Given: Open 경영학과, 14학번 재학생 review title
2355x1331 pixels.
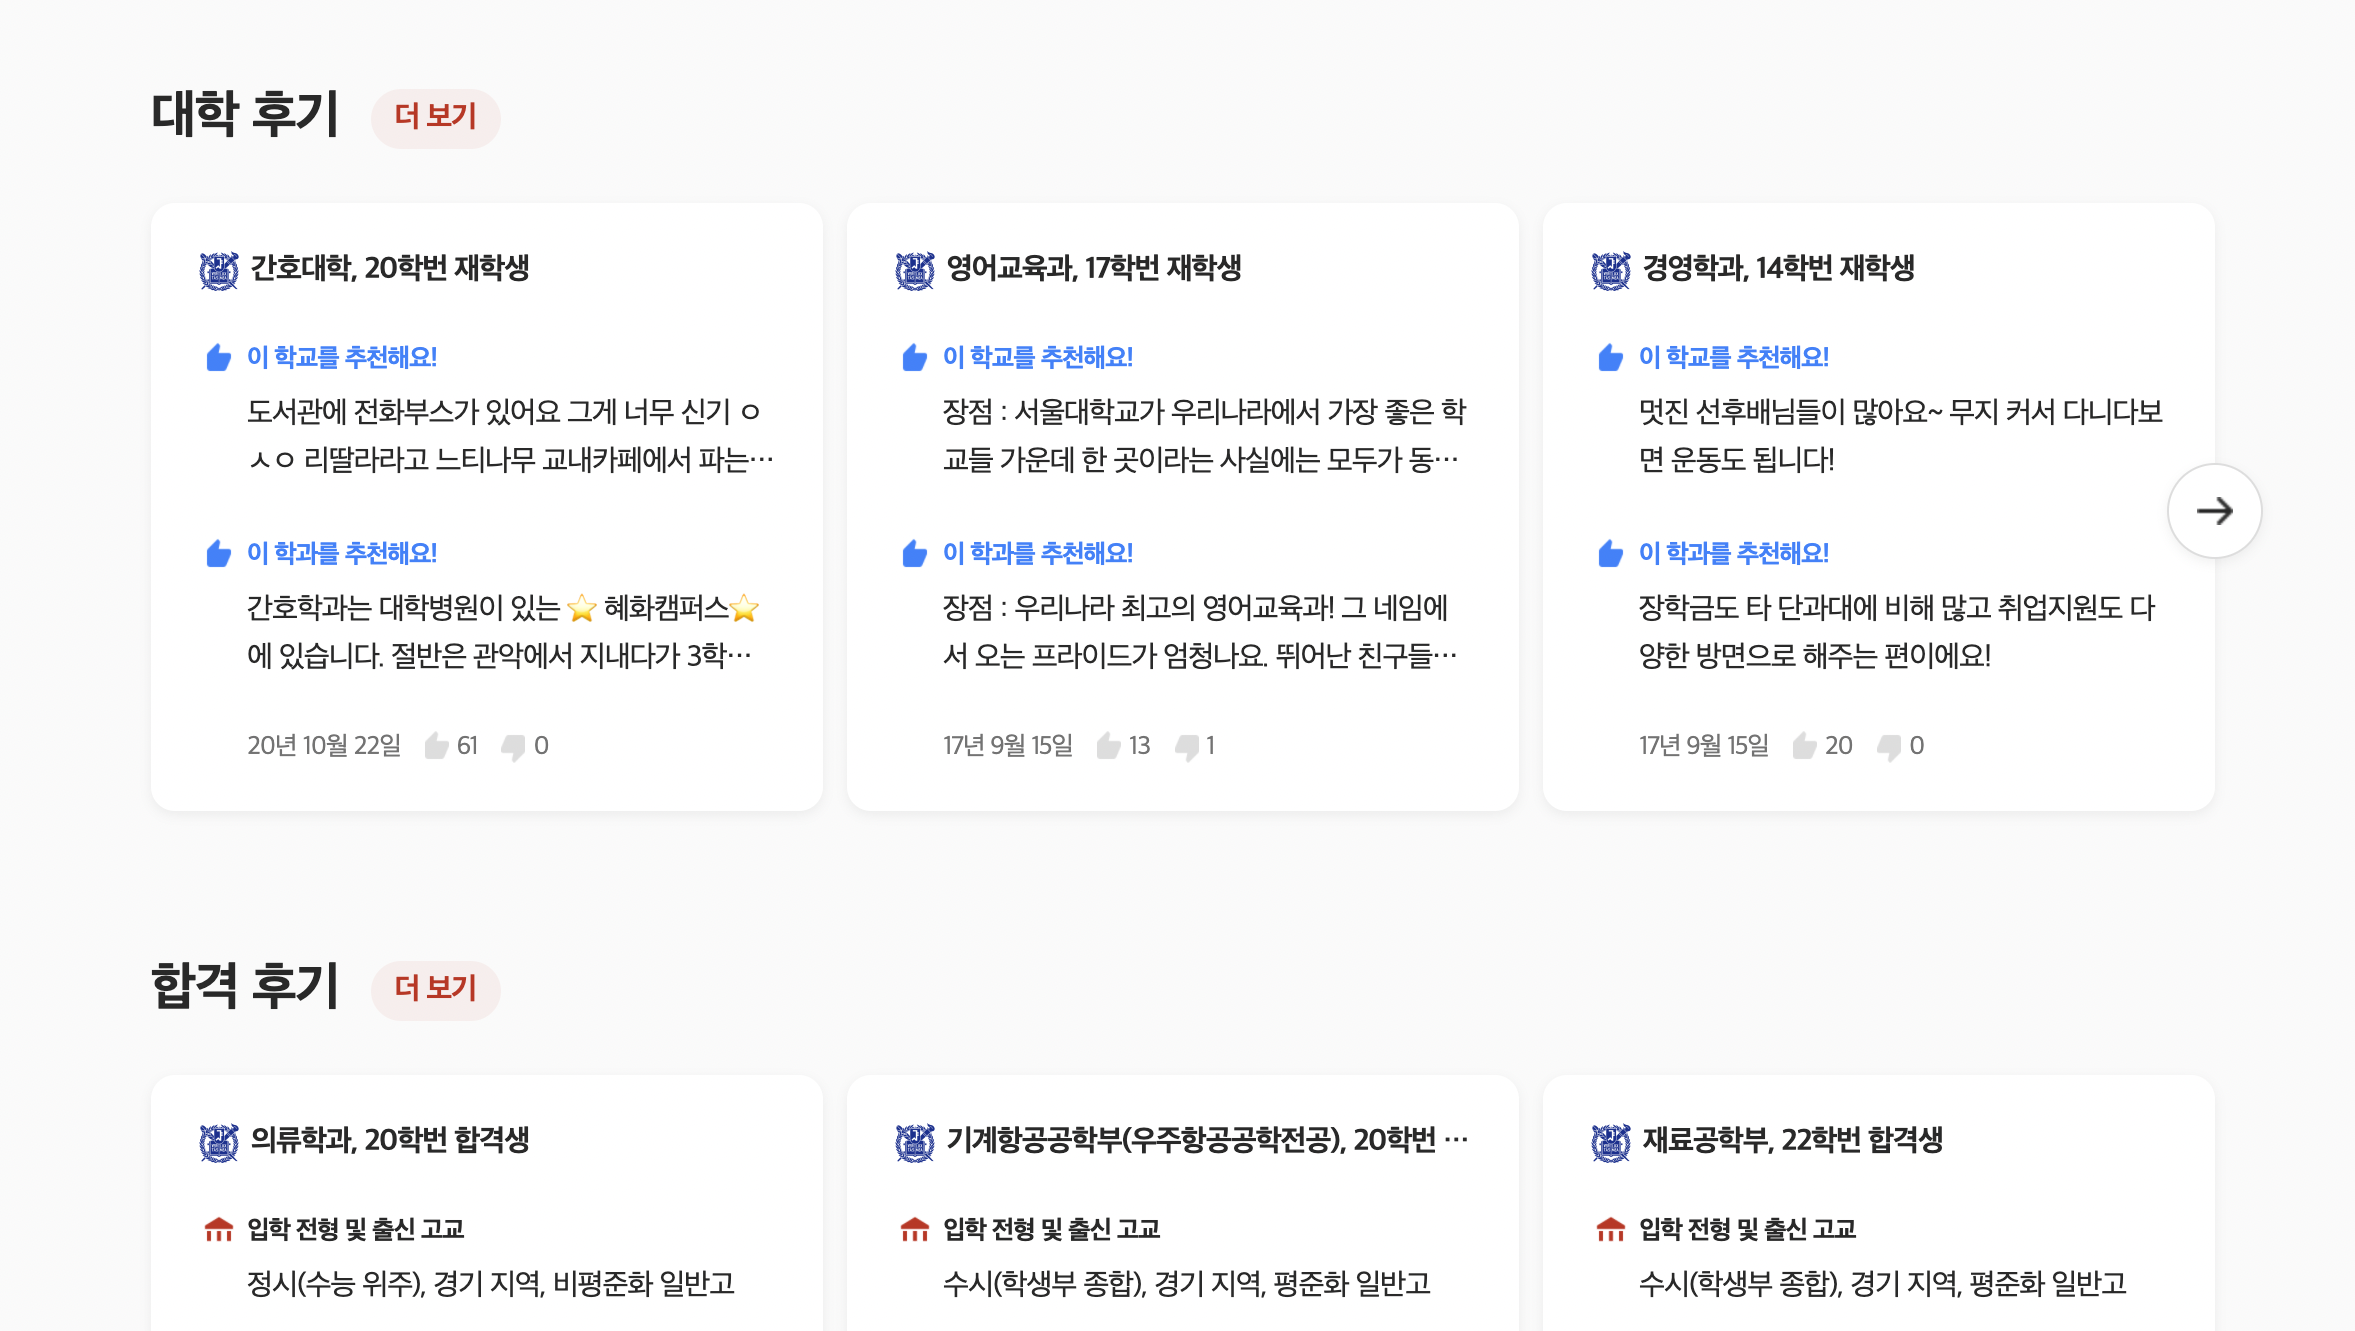Looking at the screenshot, I should coord(1778,268).
